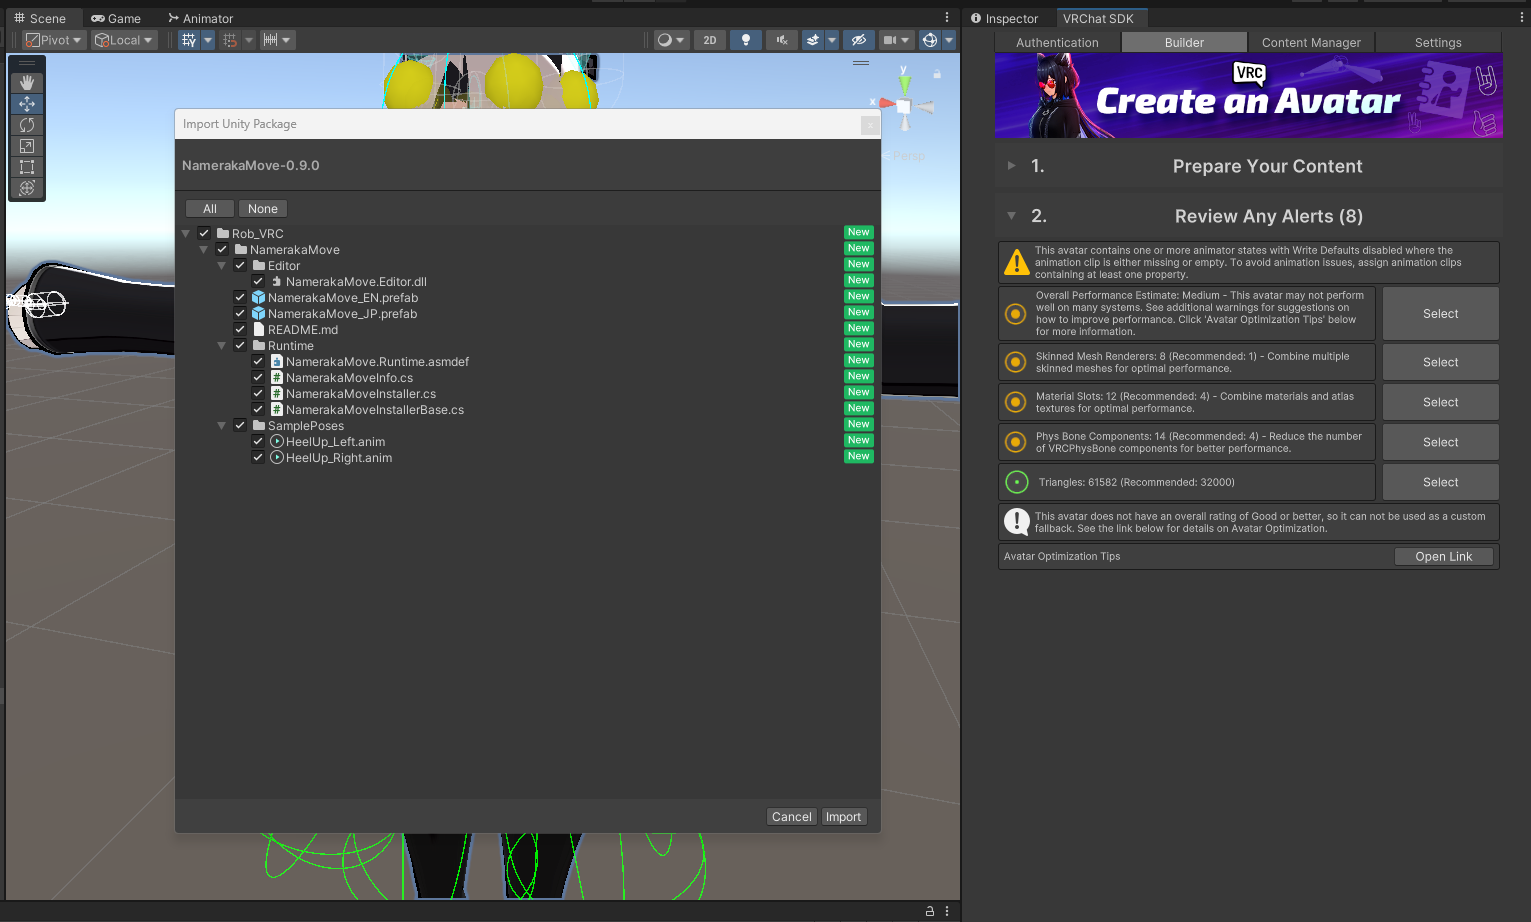The image size is (1531, 922).
Task: Toggle the scene effects layers icon
Action: click(813, 40)
